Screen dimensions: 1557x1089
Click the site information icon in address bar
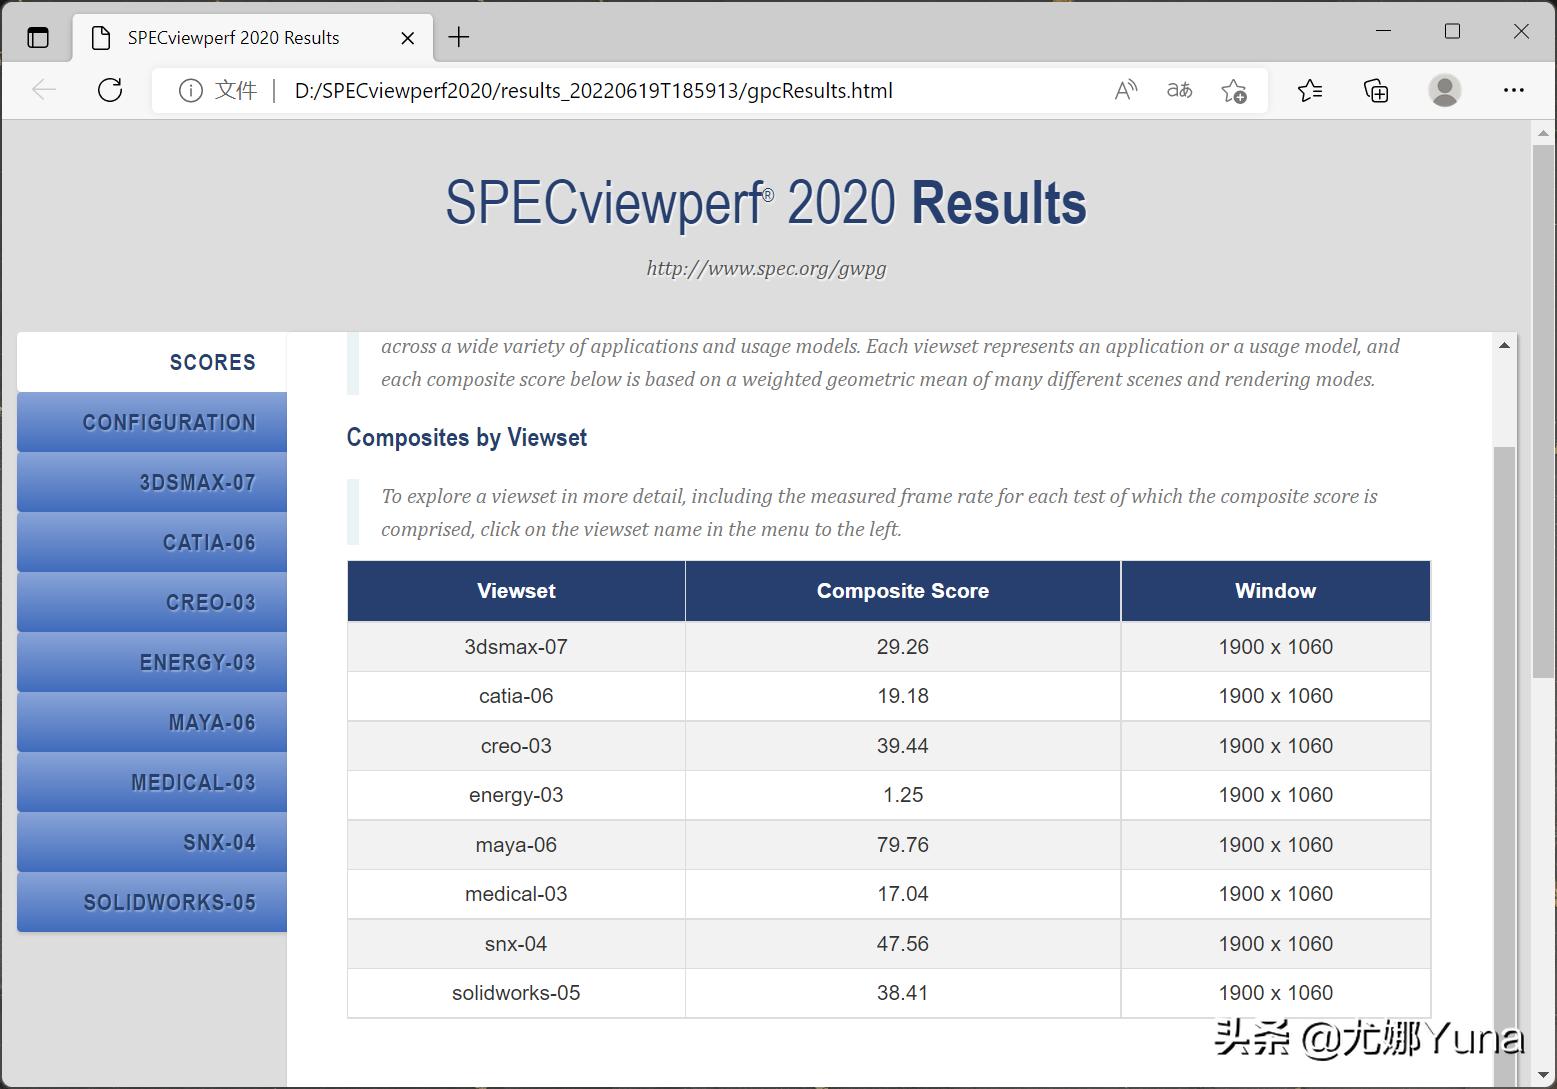coord(190,90)
